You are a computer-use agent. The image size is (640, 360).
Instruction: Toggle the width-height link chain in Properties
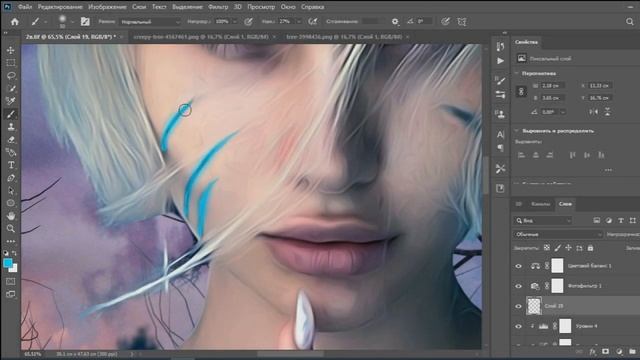(521, 91)
